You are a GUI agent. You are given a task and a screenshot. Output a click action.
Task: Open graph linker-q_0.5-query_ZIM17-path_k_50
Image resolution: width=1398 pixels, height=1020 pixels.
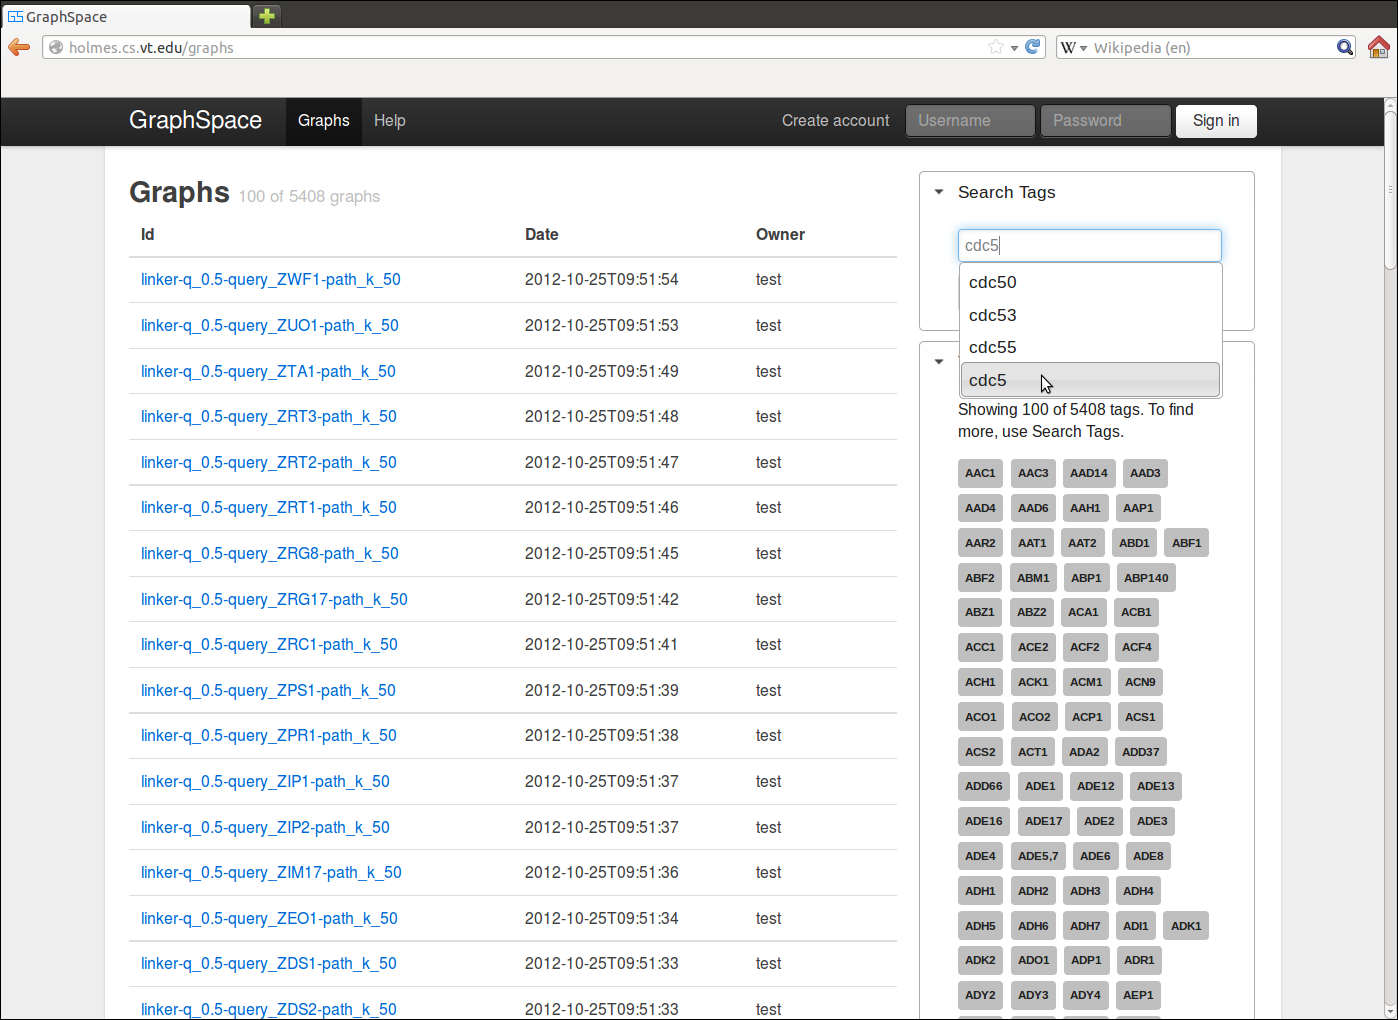pyautogui.click(x=271, y=873)
